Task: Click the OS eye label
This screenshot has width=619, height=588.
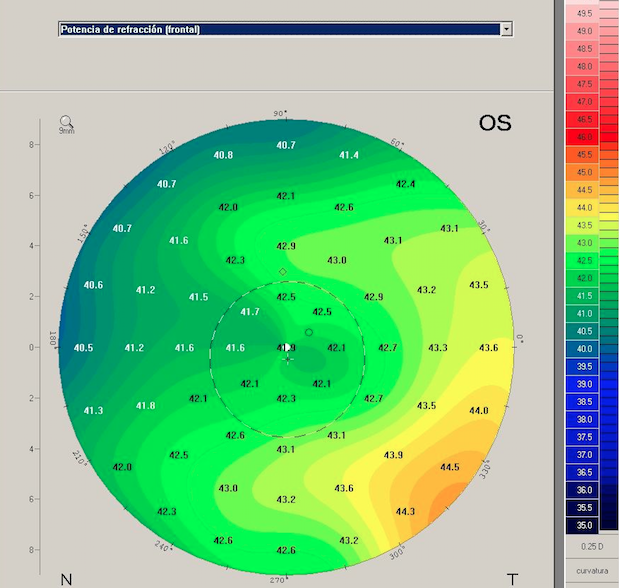Action: 494,123
